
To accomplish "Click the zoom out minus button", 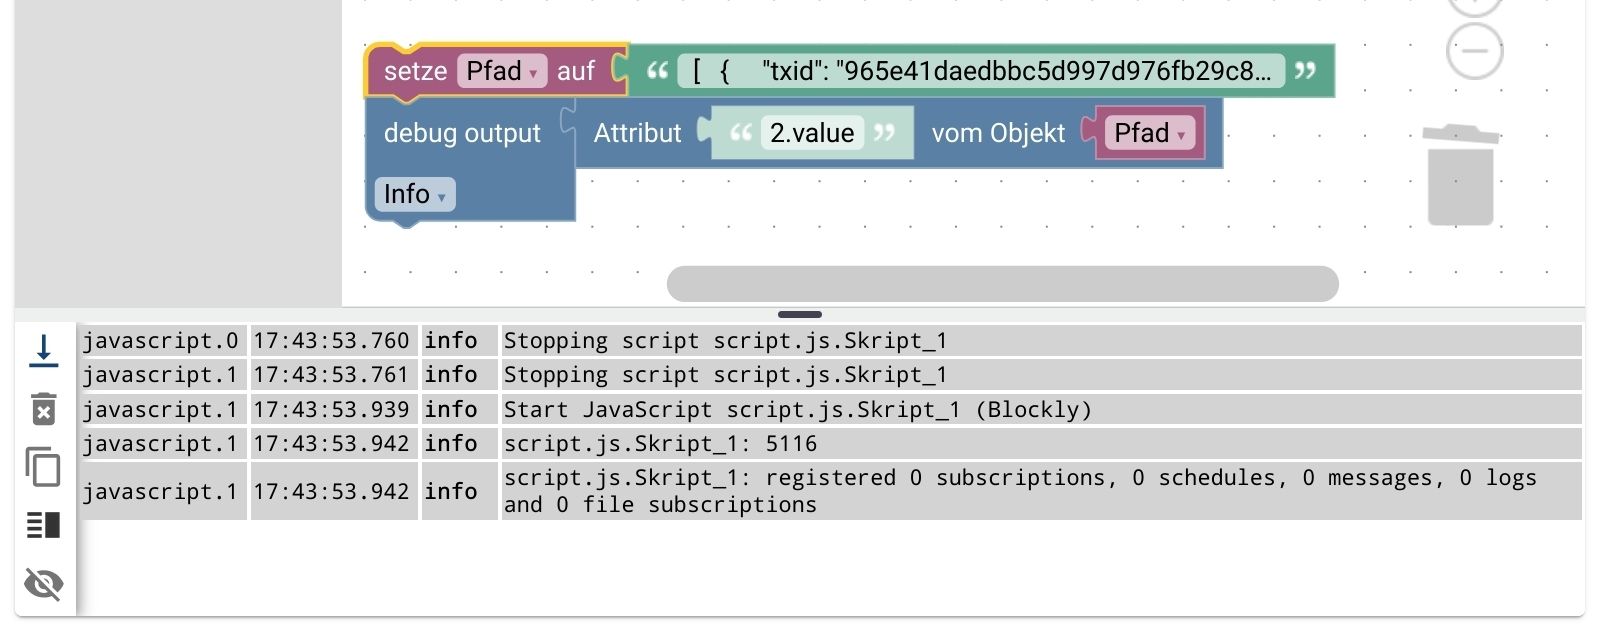I will coord(1474,50).
